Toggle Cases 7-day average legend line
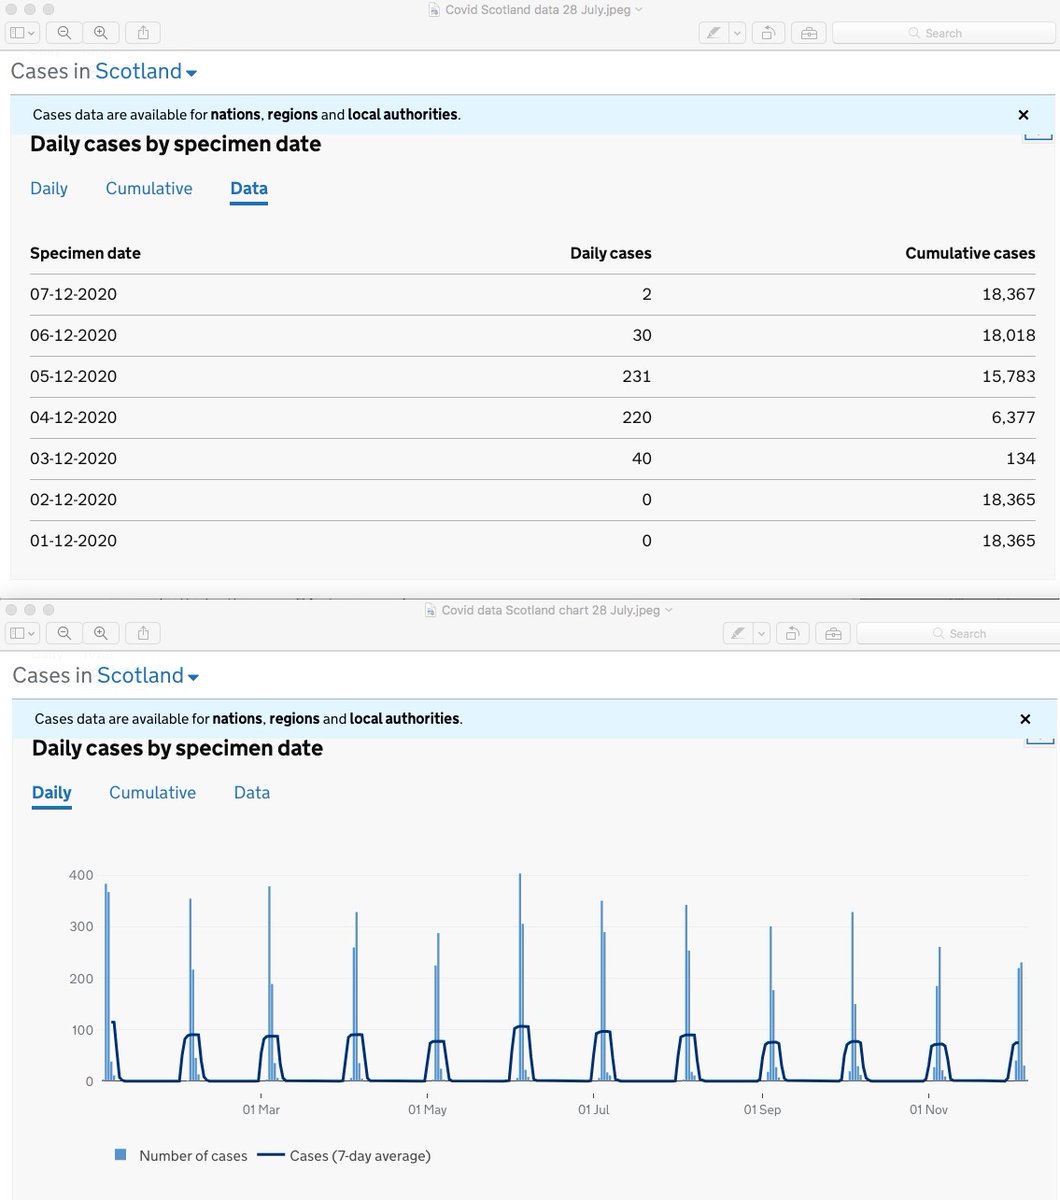This screenshot has height=1200, width=1060. [271, 1155]
